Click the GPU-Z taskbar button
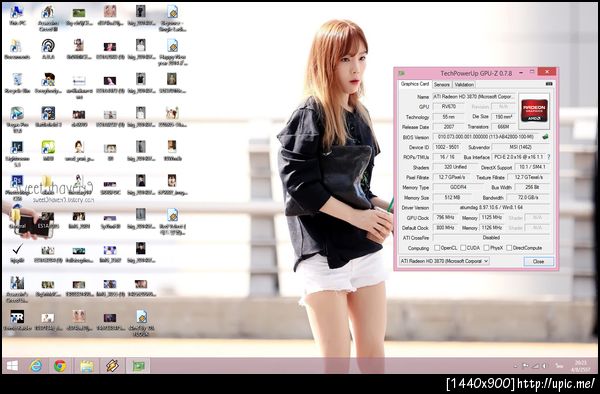The height and width of the screenshot is (394, 600). (x=138, y=366)
